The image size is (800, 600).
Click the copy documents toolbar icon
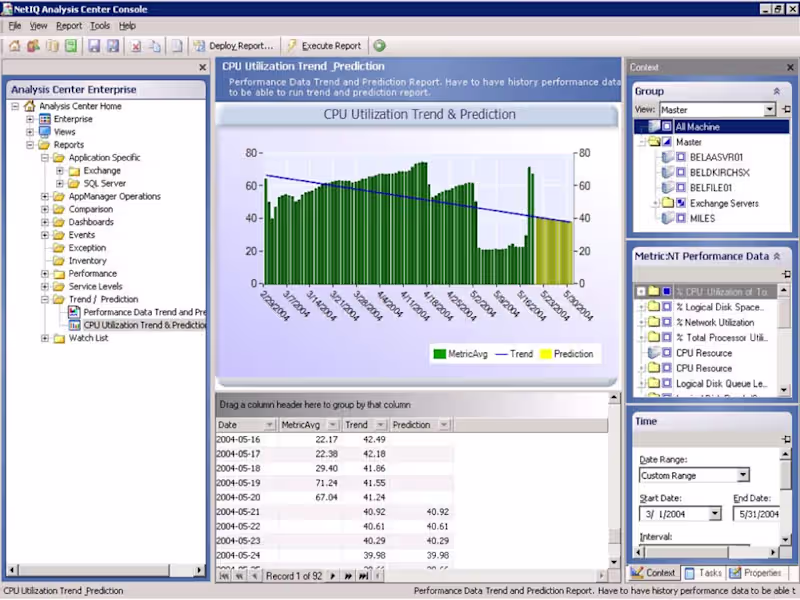155,46
